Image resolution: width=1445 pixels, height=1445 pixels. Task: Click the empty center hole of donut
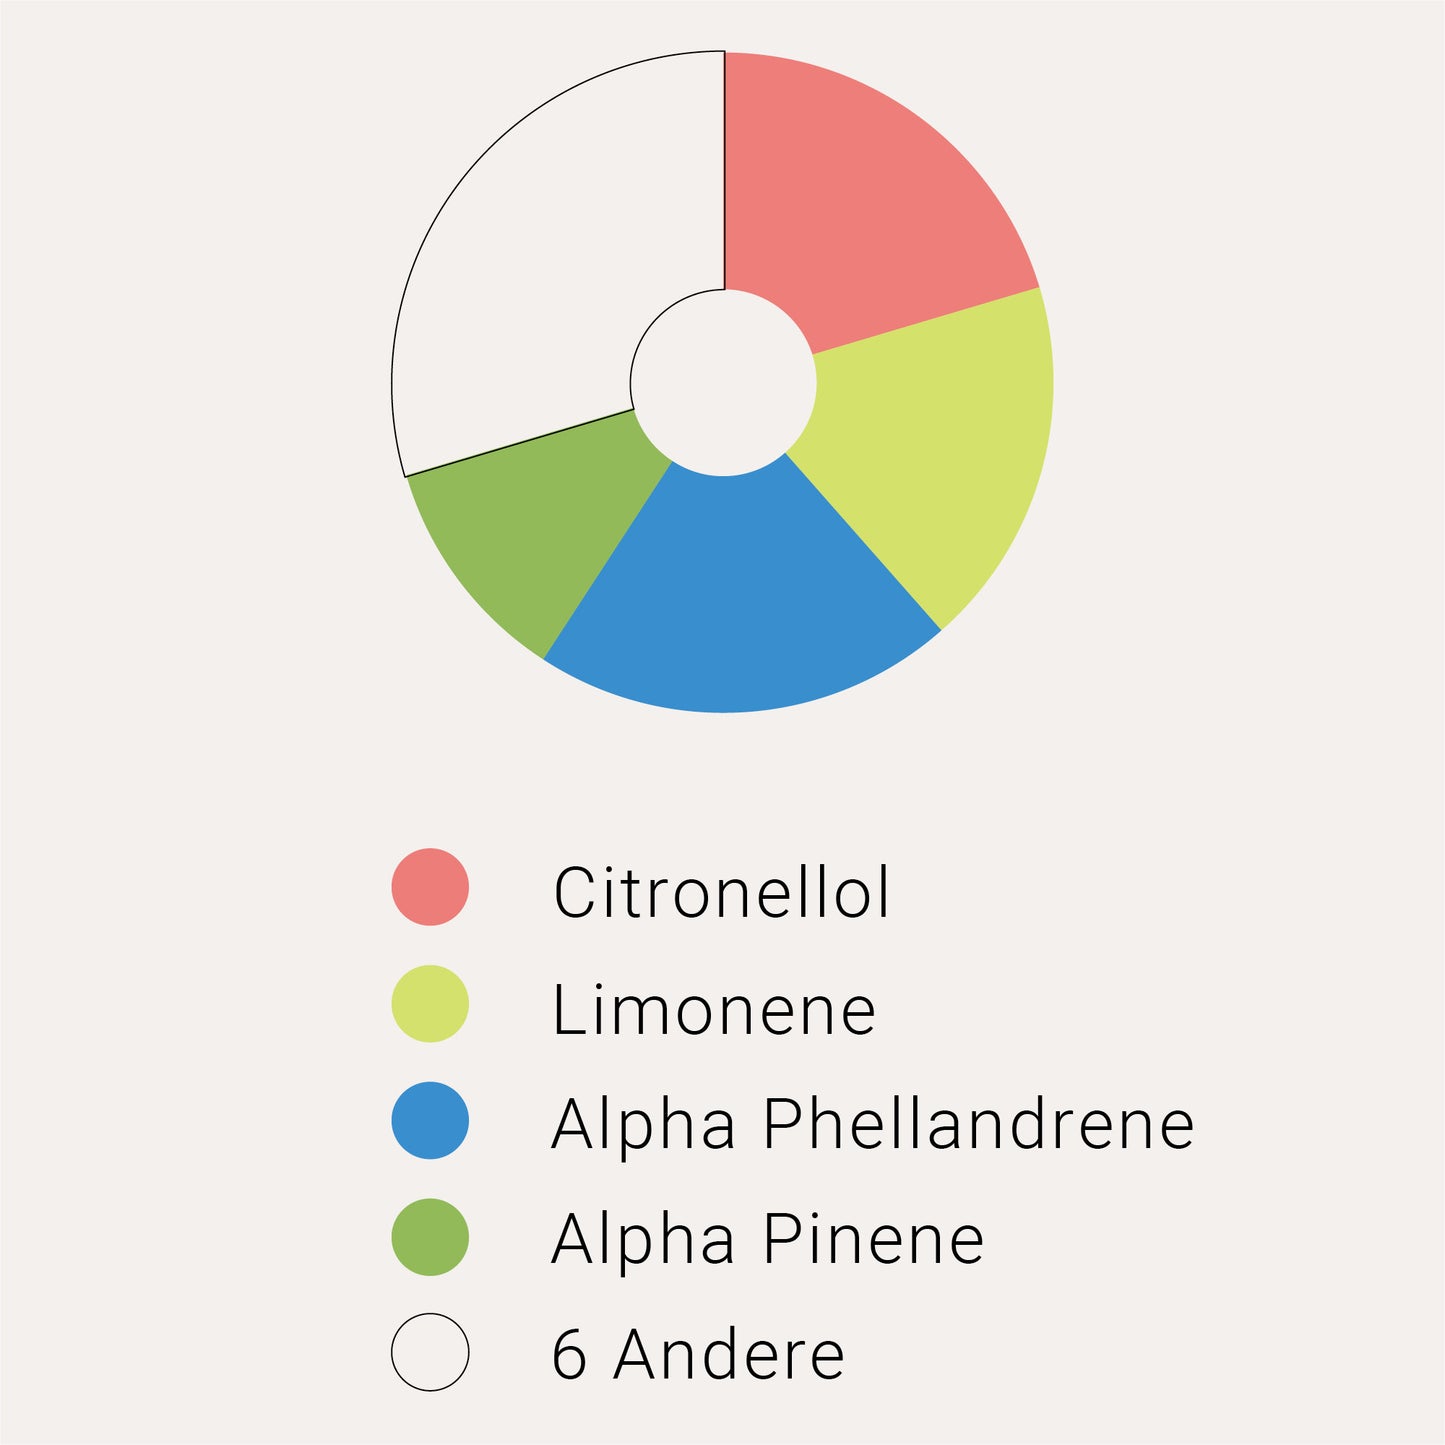coord(723,383)
